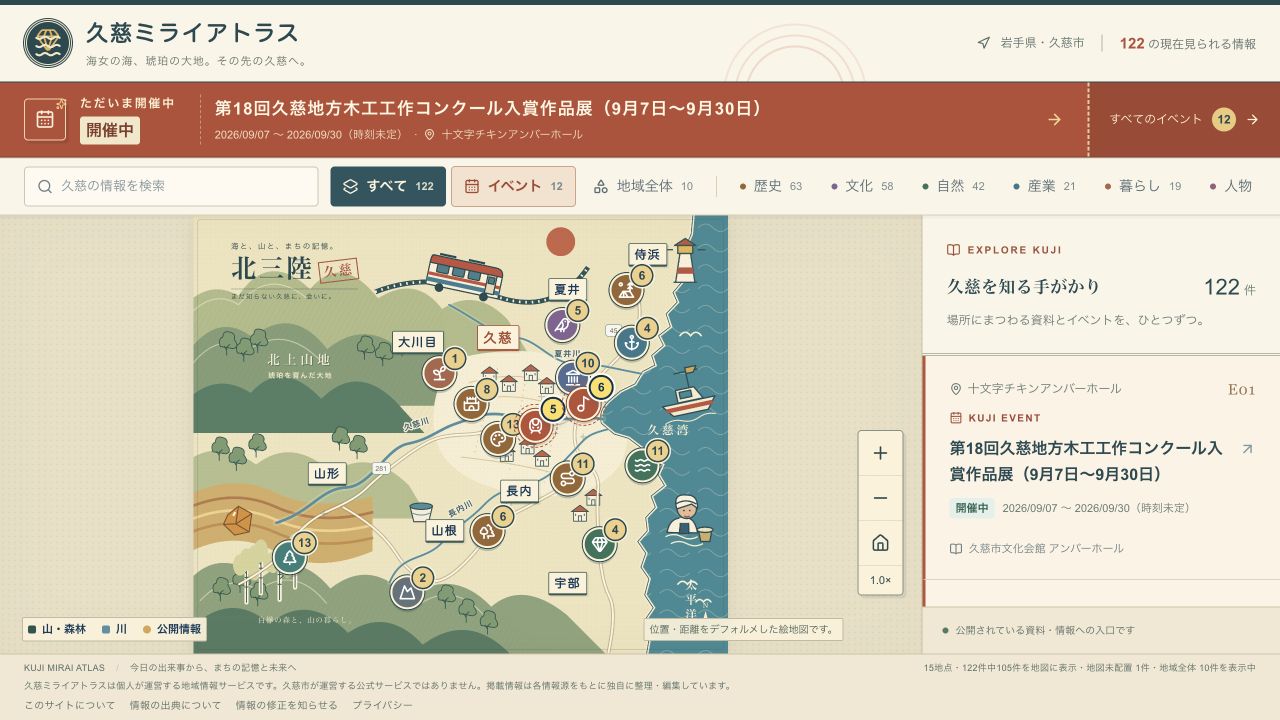The height and width of the screenshot is (720, 1280).
Task: Open the event's external link arrow icon
Action: [1247, 449]
